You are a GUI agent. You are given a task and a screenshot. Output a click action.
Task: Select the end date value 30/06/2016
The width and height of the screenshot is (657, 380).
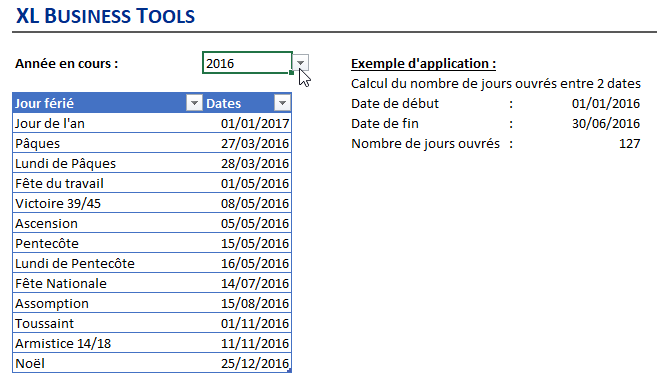point(605,124)
